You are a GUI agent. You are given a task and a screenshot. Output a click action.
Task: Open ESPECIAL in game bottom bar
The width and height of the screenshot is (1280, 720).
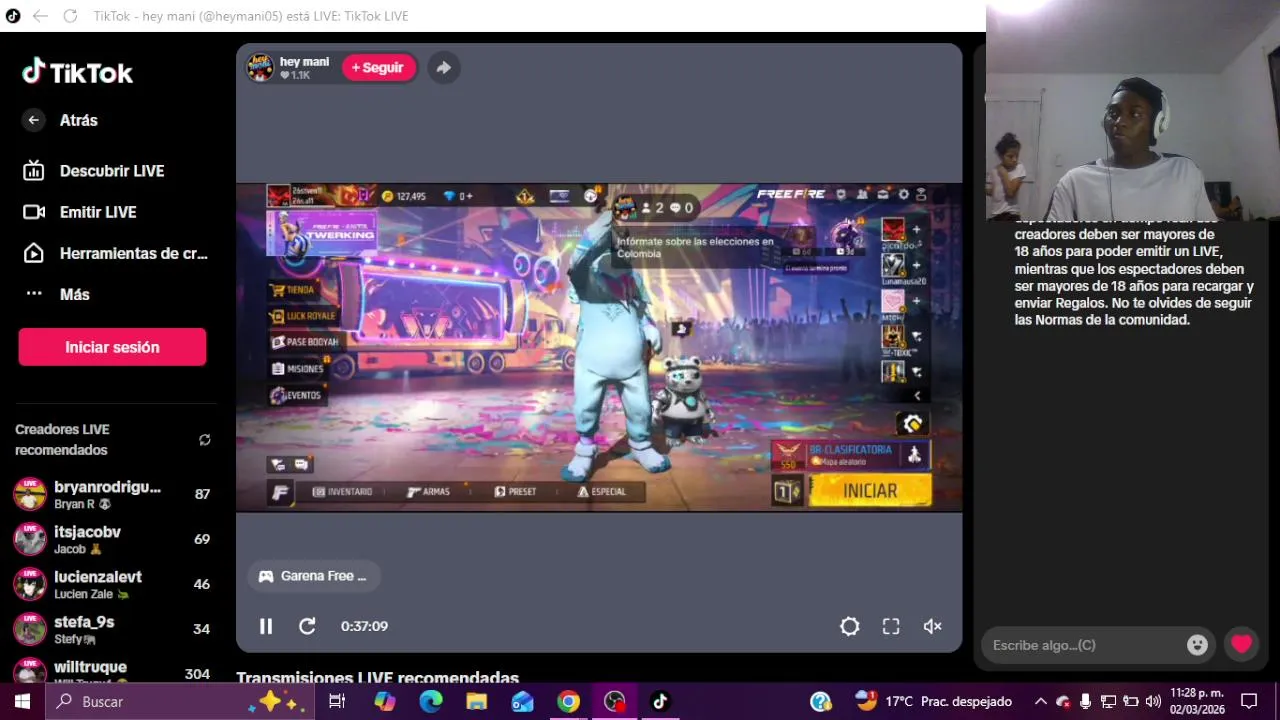(x=602, y=492)
